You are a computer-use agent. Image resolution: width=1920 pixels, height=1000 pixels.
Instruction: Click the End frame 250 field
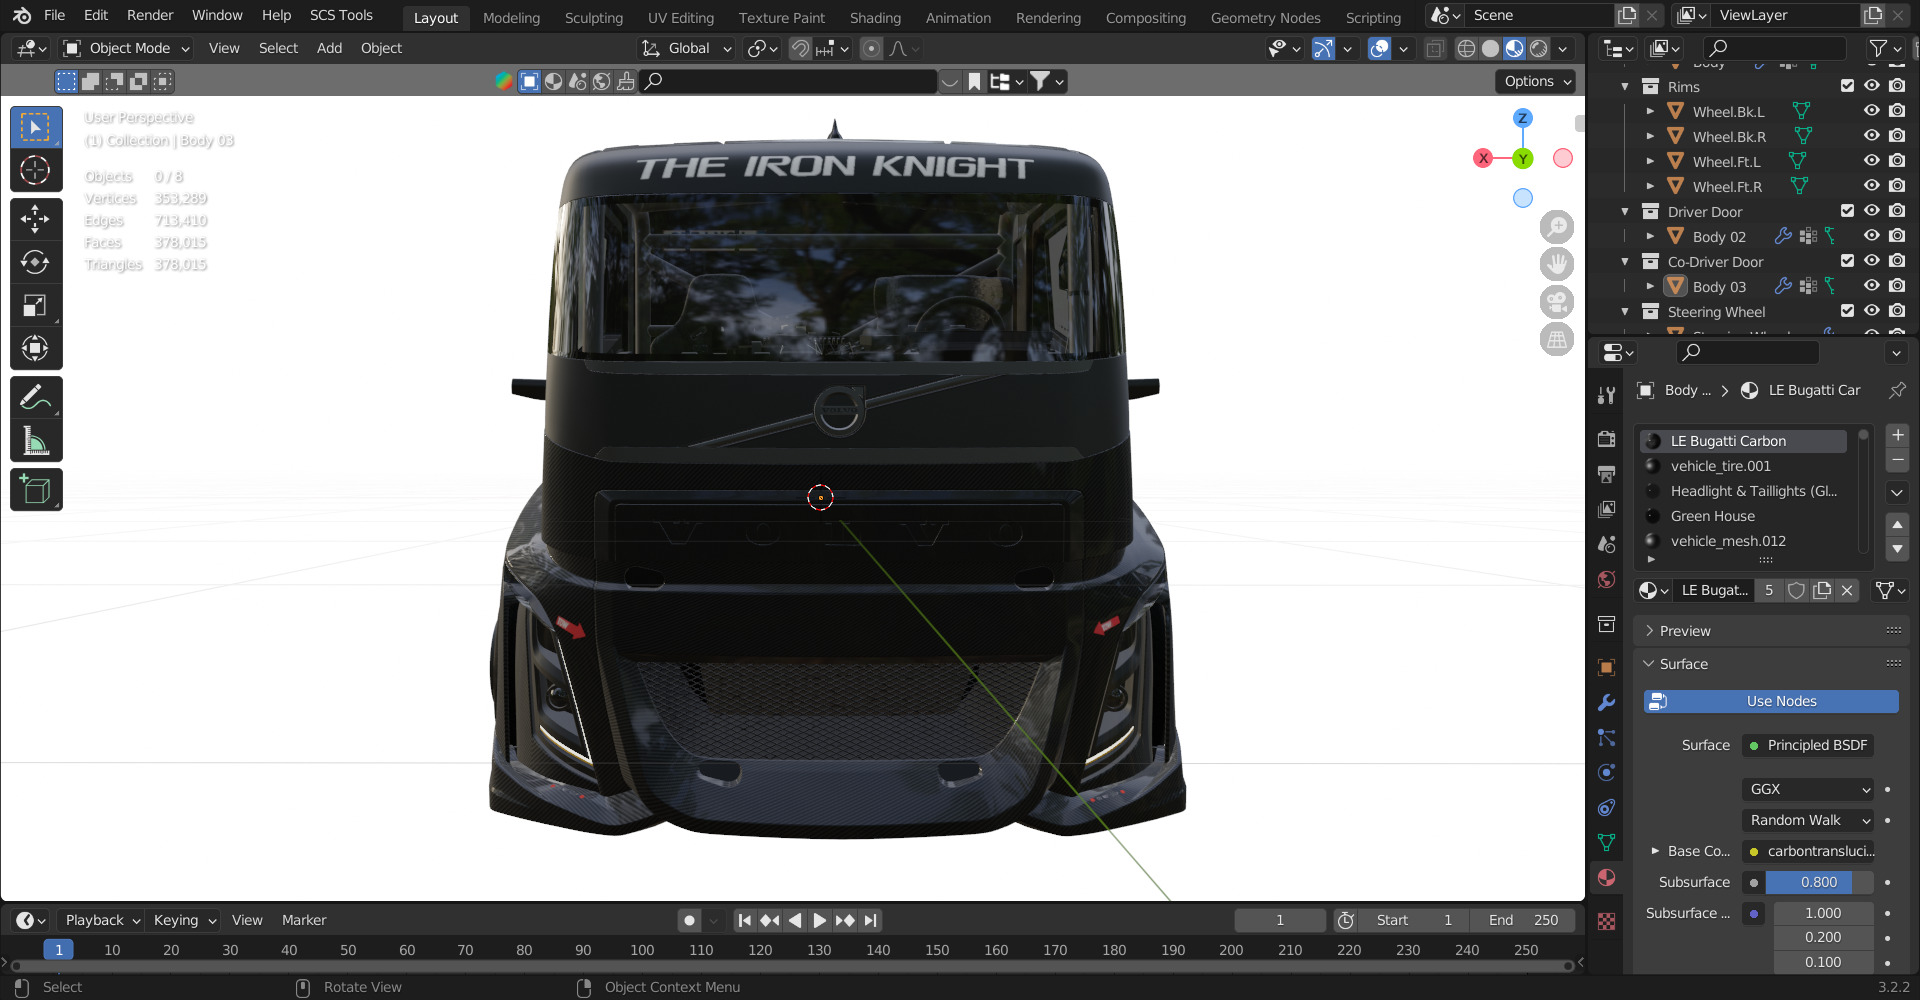1523,920
